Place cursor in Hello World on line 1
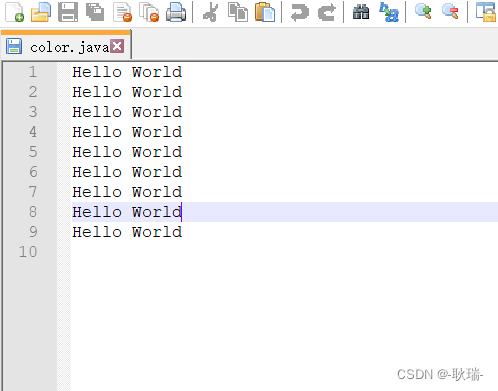 coord(127,72)
